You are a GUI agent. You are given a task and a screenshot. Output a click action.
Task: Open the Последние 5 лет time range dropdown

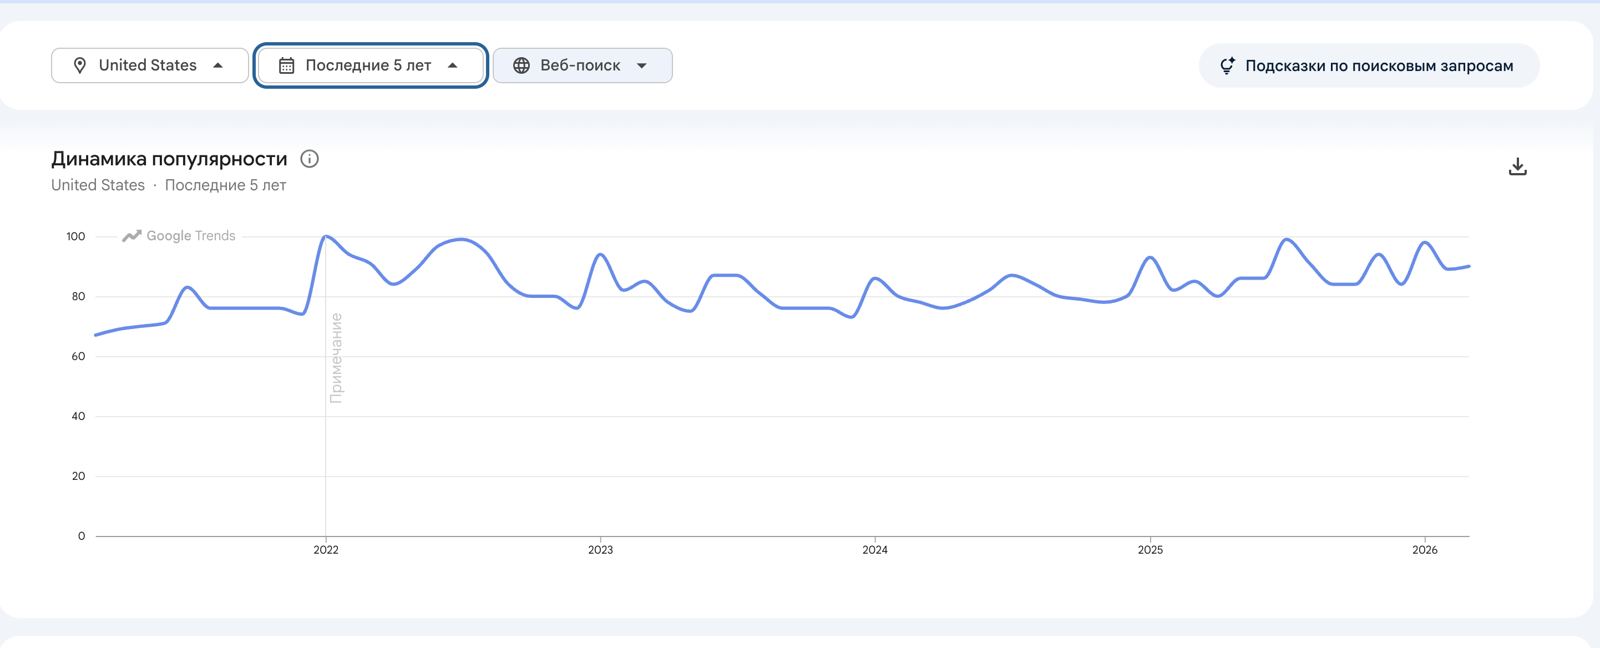371,66
